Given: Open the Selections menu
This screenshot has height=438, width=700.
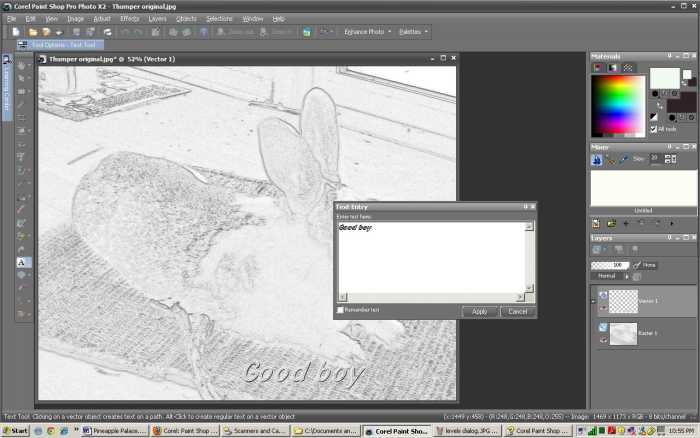Looking at the screenshot, I should point(219,19).
